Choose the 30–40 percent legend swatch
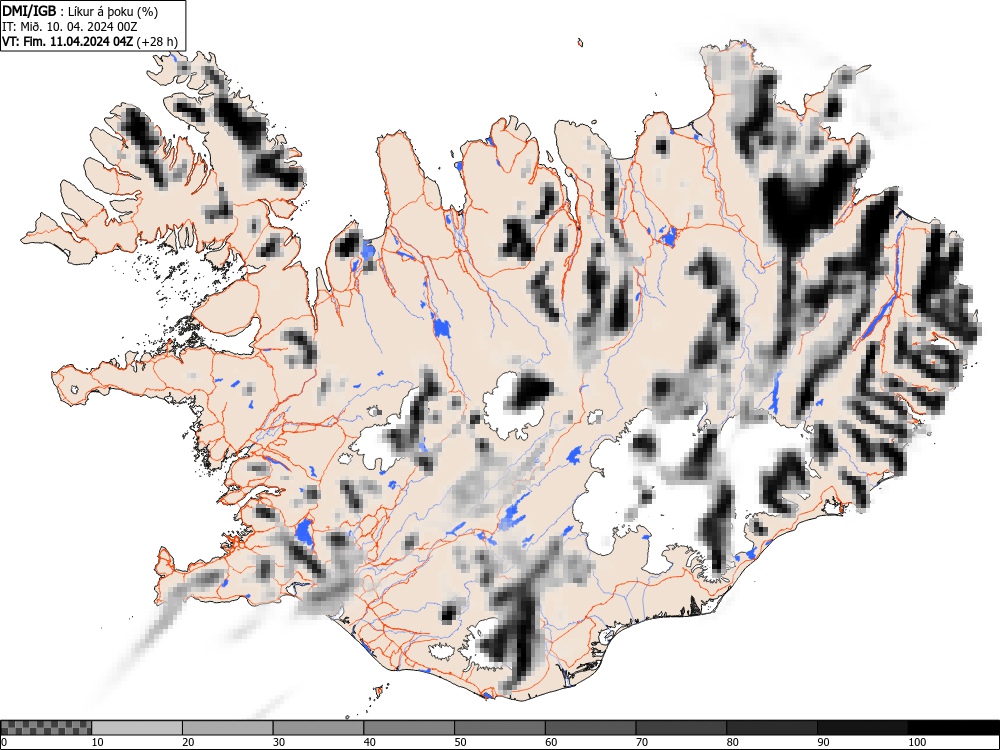Image resolution: width=1000 pixels, height=750 pixels. (318, 728)
